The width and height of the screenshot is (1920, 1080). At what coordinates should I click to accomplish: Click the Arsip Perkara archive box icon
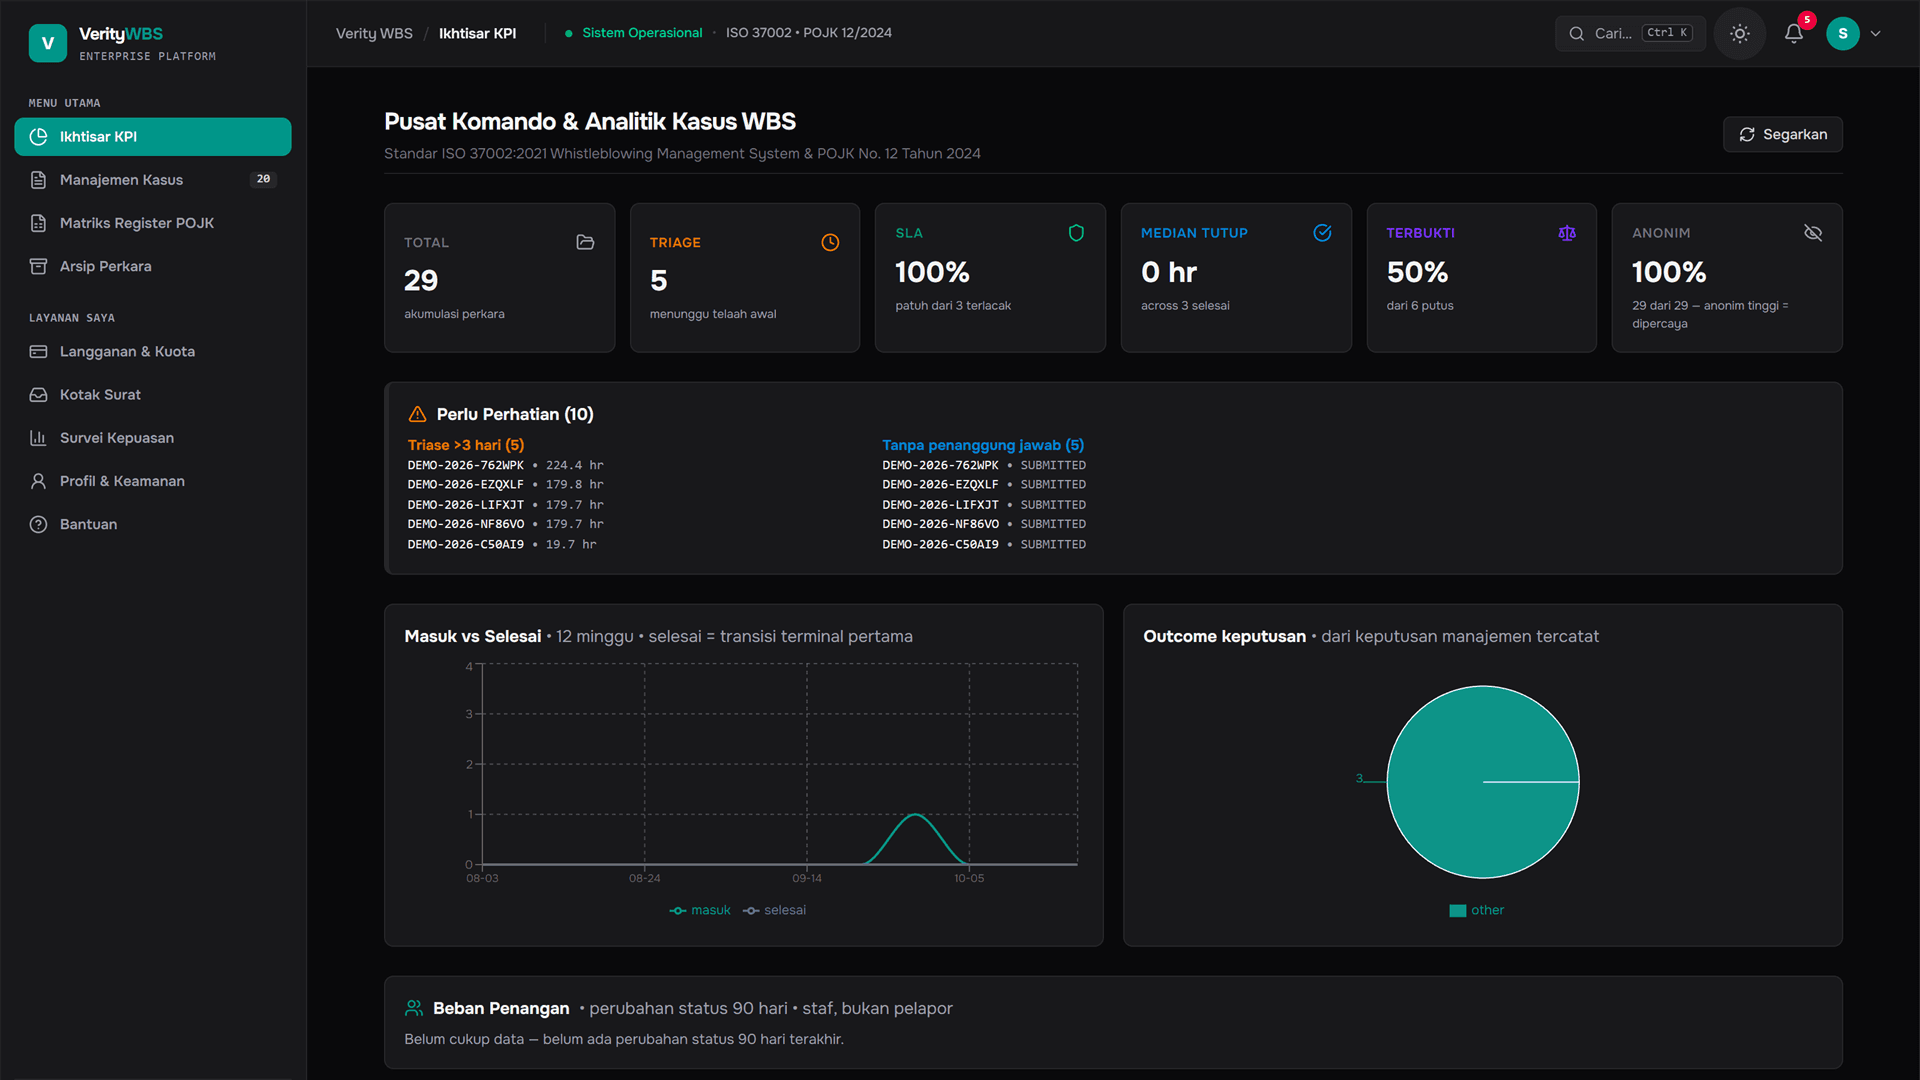point(38,266)
